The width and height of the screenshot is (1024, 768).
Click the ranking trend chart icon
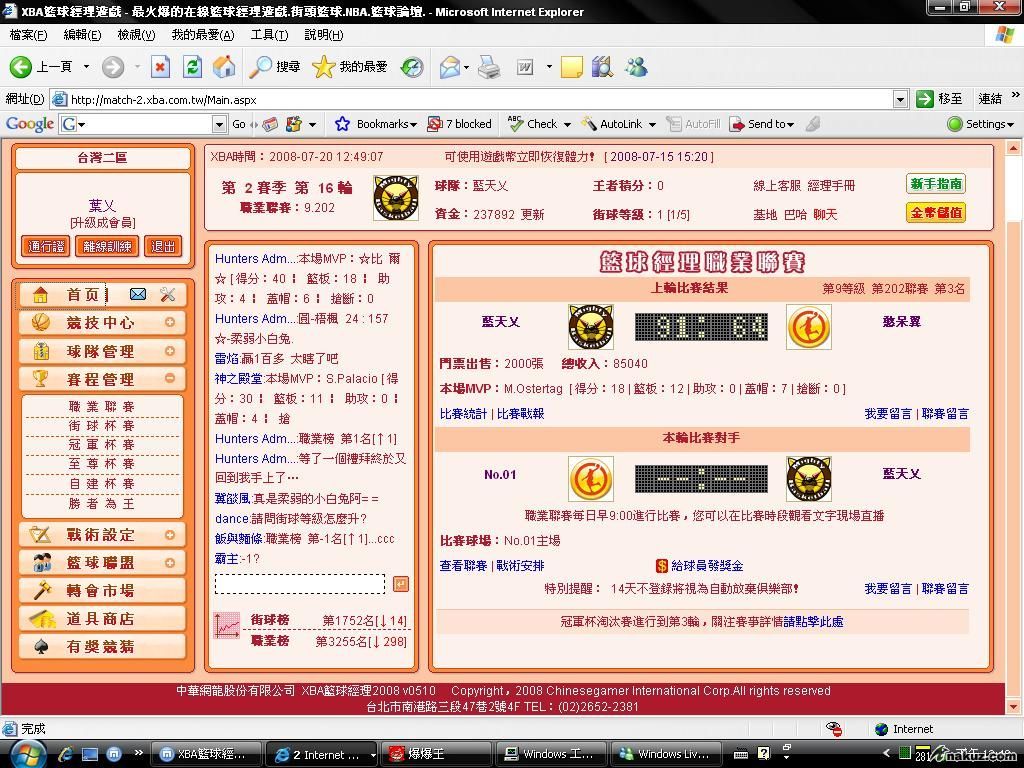coord(227,626)
